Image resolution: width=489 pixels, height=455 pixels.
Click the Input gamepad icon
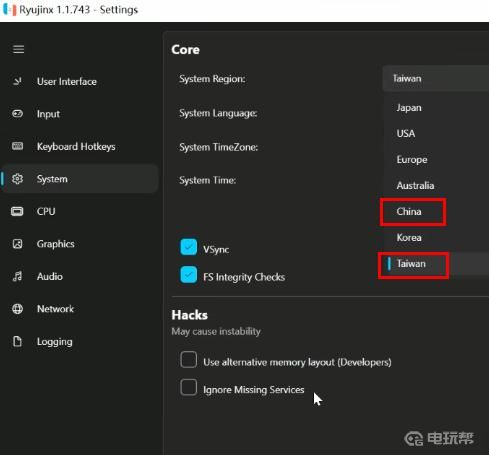(x=17, y=114)
